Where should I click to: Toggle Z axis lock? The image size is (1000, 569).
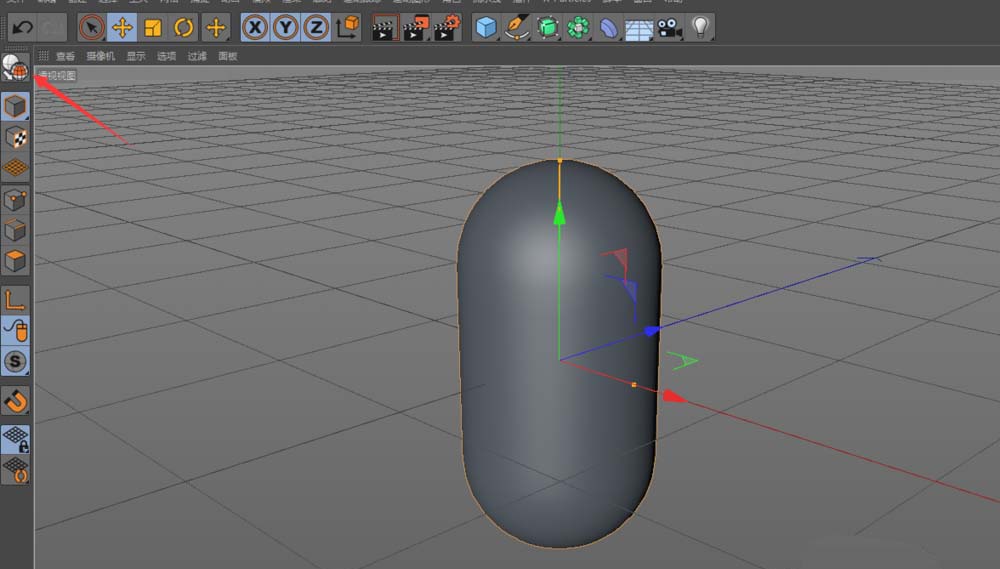click(x=316, y=27)
